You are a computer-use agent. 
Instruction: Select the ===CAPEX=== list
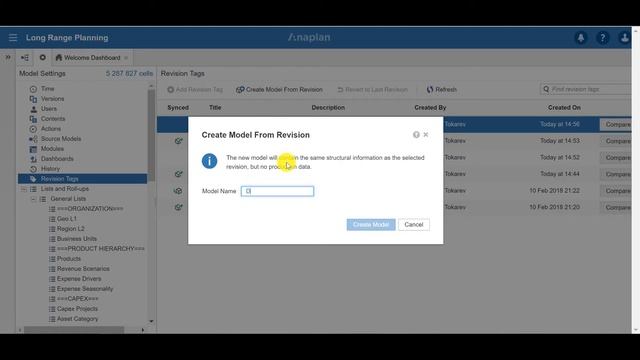[x=78, y=299]
